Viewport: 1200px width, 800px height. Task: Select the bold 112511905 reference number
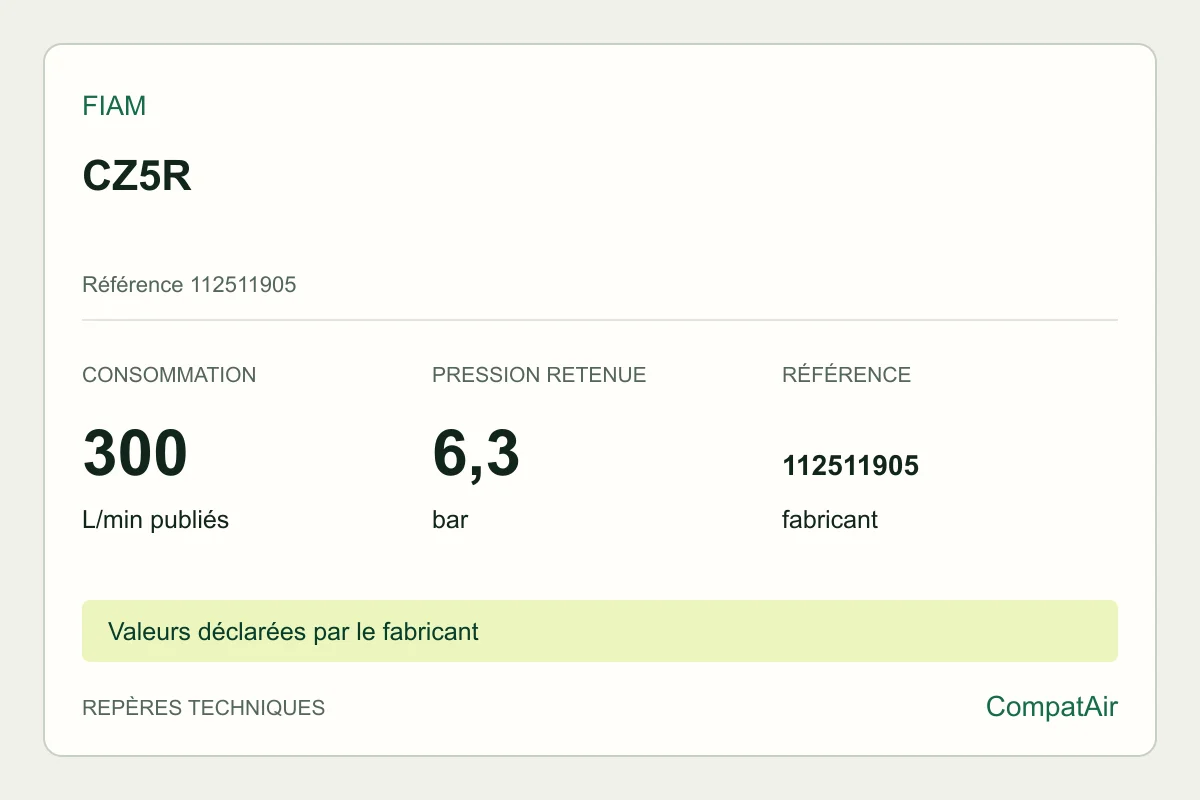pos(850,466)
